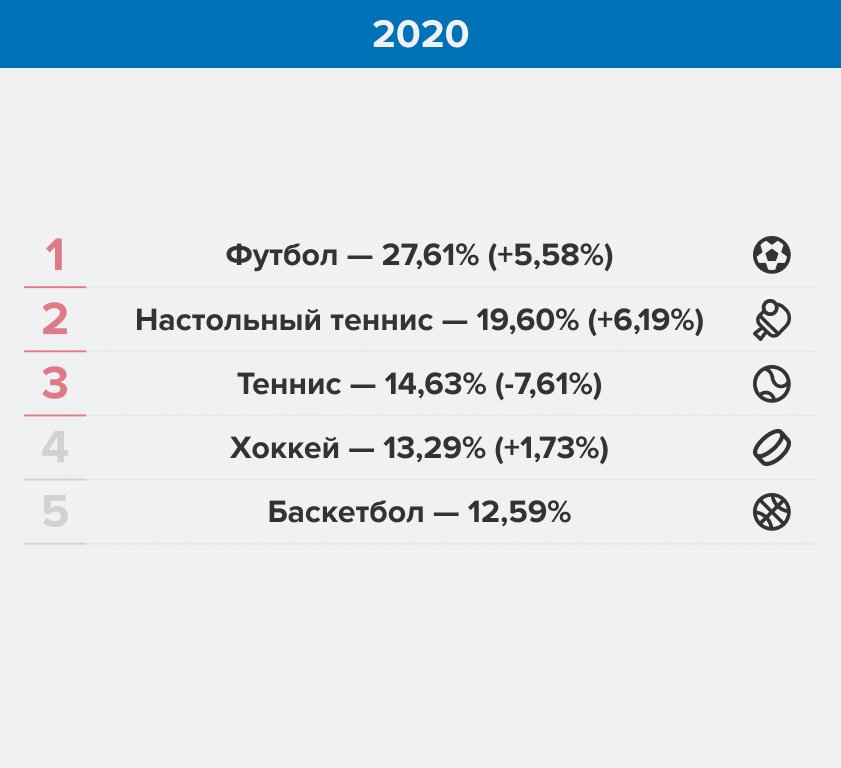The height and width of the screenshot is (768, 841).
Task: Click the (+5,58%) change value
Action: coord(550,256)
